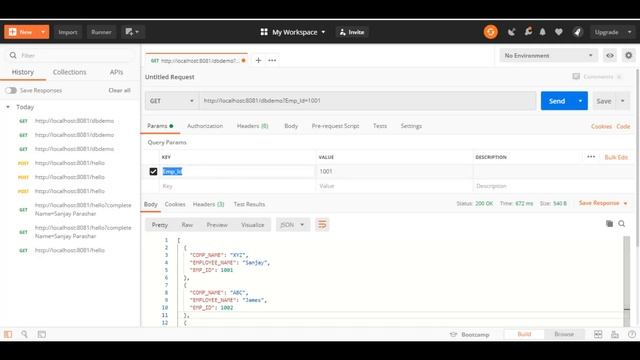Click the rocket icon near Upgrade

click(578, 32)
